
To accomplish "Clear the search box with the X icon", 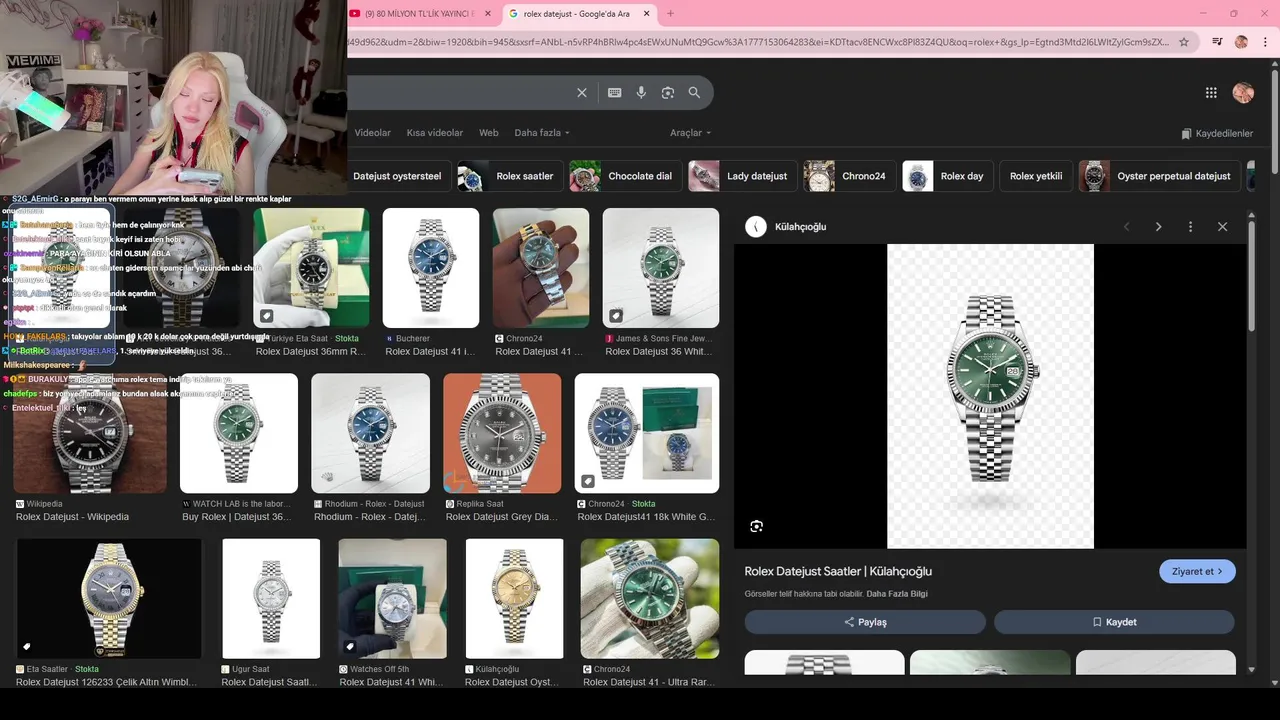I will (582, 93).
